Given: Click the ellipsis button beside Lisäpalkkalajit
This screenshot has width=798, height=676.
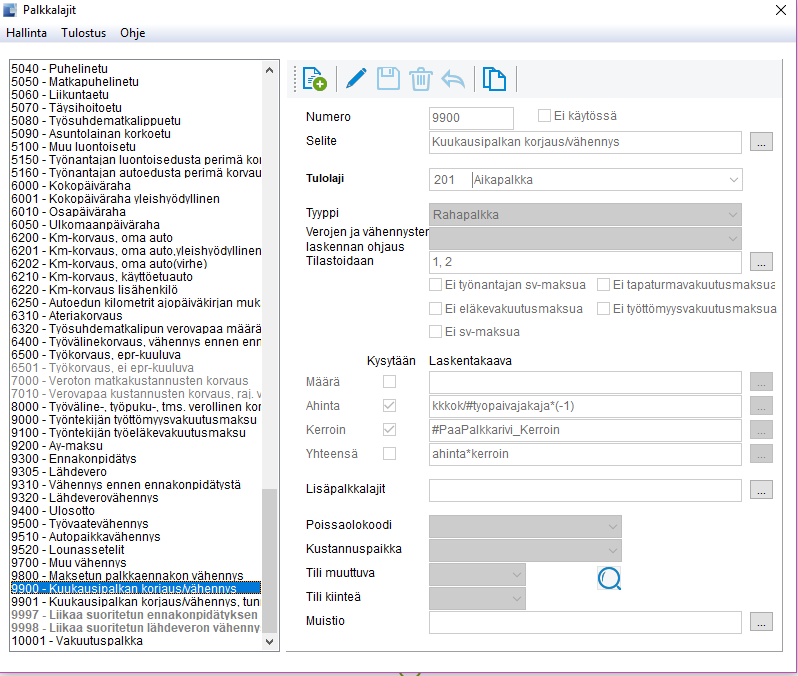Looking at the screenshot, I should pos(761,490).
